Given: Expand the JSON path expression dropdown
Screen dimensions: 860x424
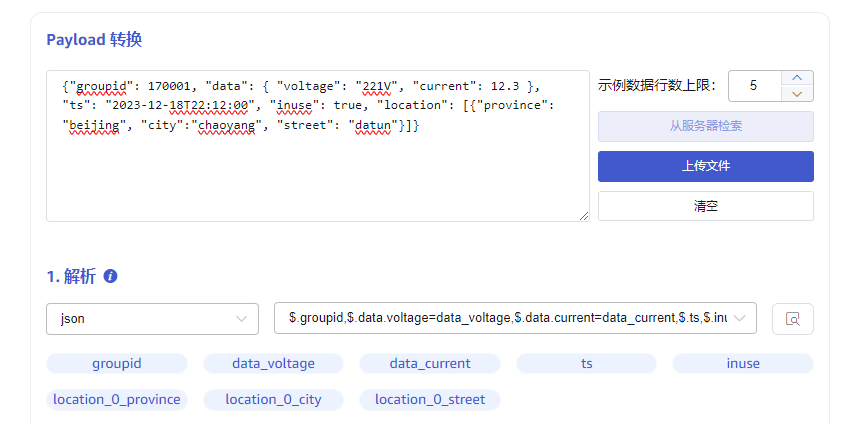Looking at the screenshot, I should point(515,318).
